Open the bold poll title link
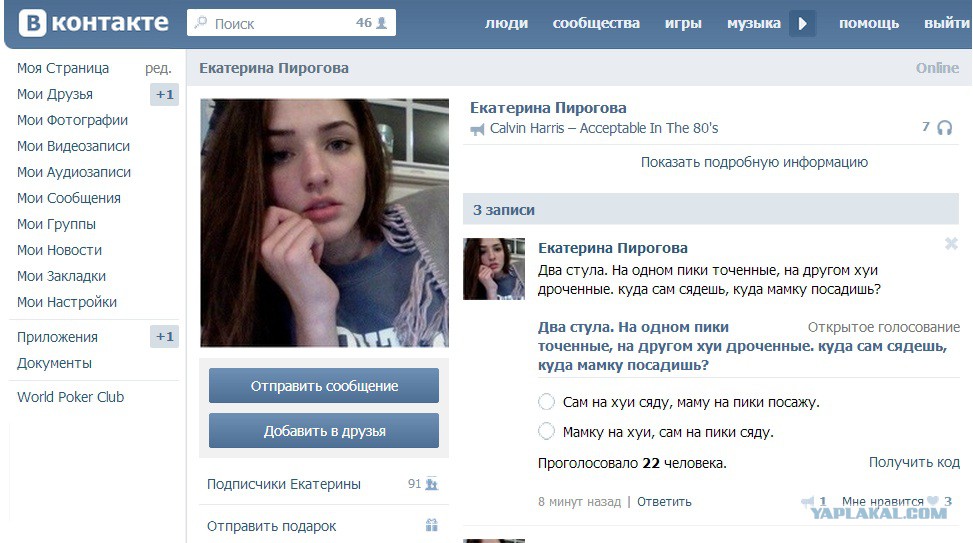973x543 pixels. coord(742,346)
